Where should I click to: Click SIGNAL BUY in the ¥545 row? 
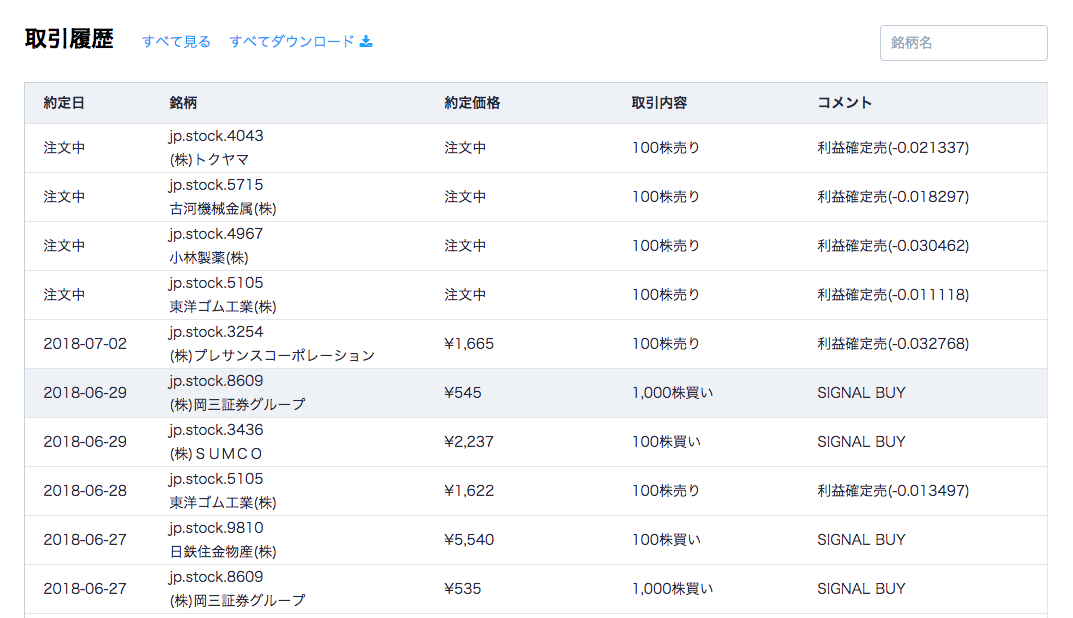click(861, 393)
